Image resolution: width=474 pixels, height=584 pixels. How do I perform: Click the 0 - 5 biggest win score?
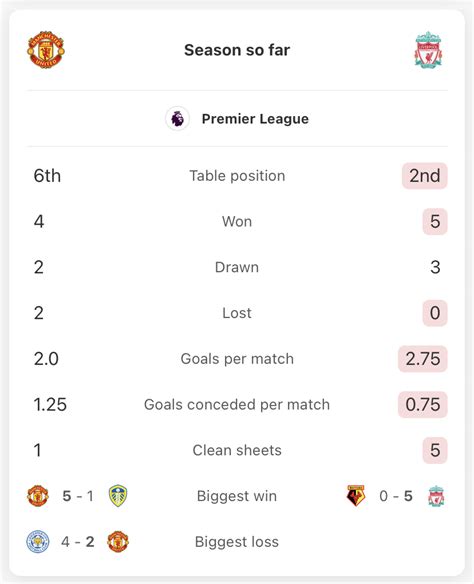pyautogui.click(x=396, y=496)
